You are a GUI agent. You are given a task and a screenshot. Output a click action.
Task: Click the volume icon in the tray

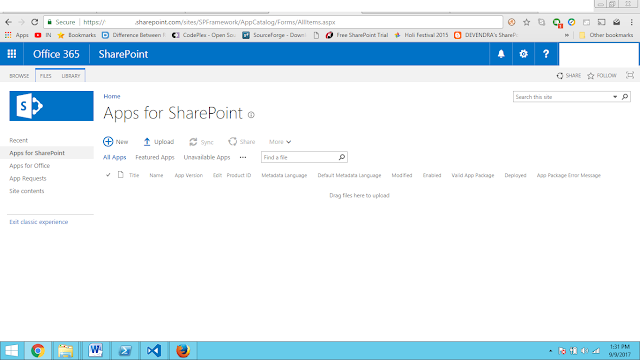(x=584, y=351)
